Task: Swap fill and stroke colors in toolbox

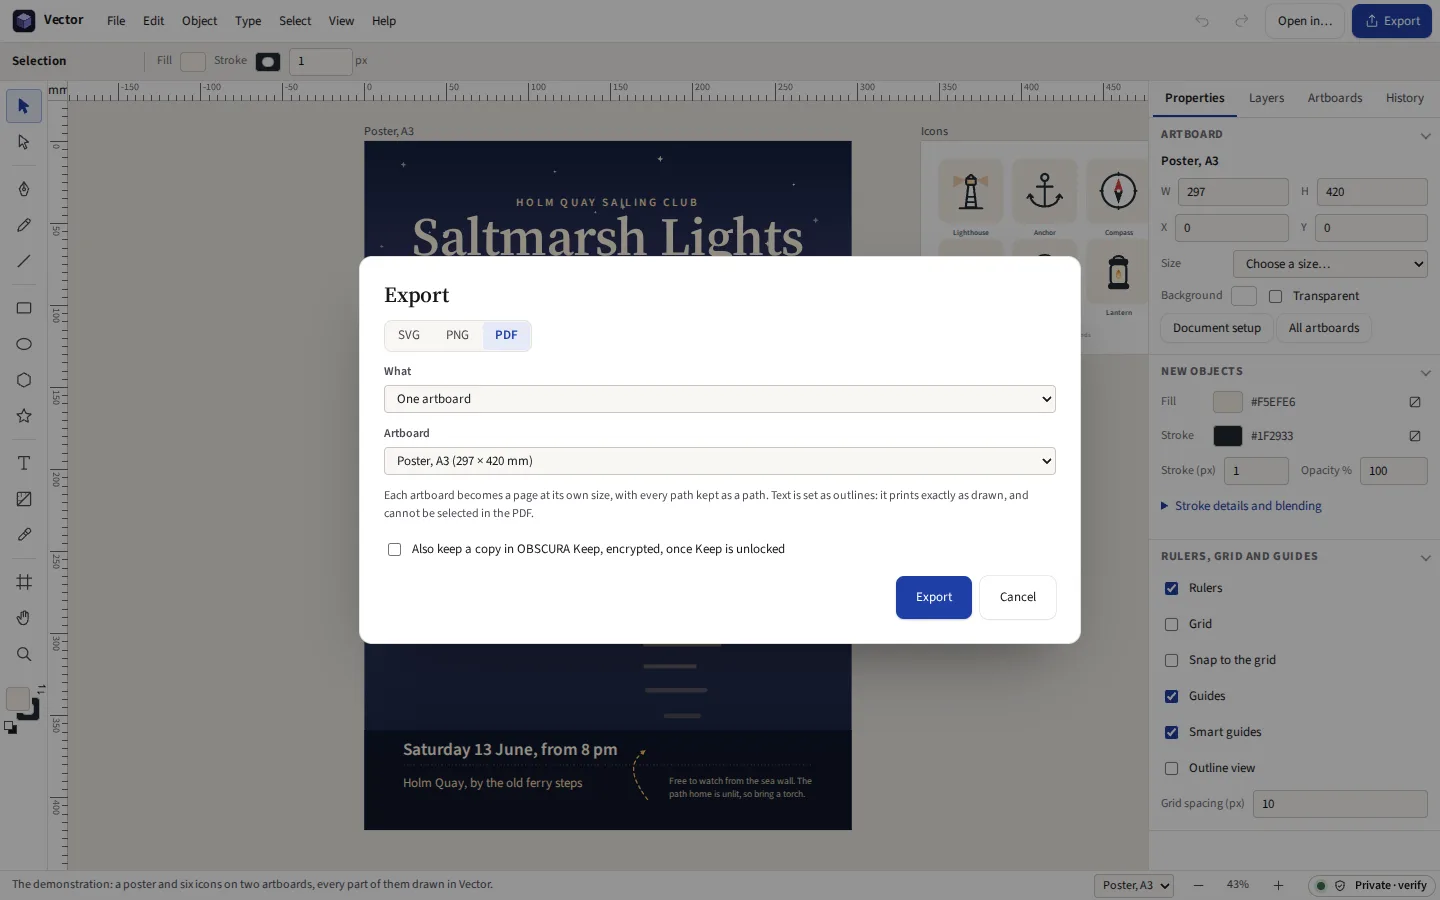Action: (41, 688)
